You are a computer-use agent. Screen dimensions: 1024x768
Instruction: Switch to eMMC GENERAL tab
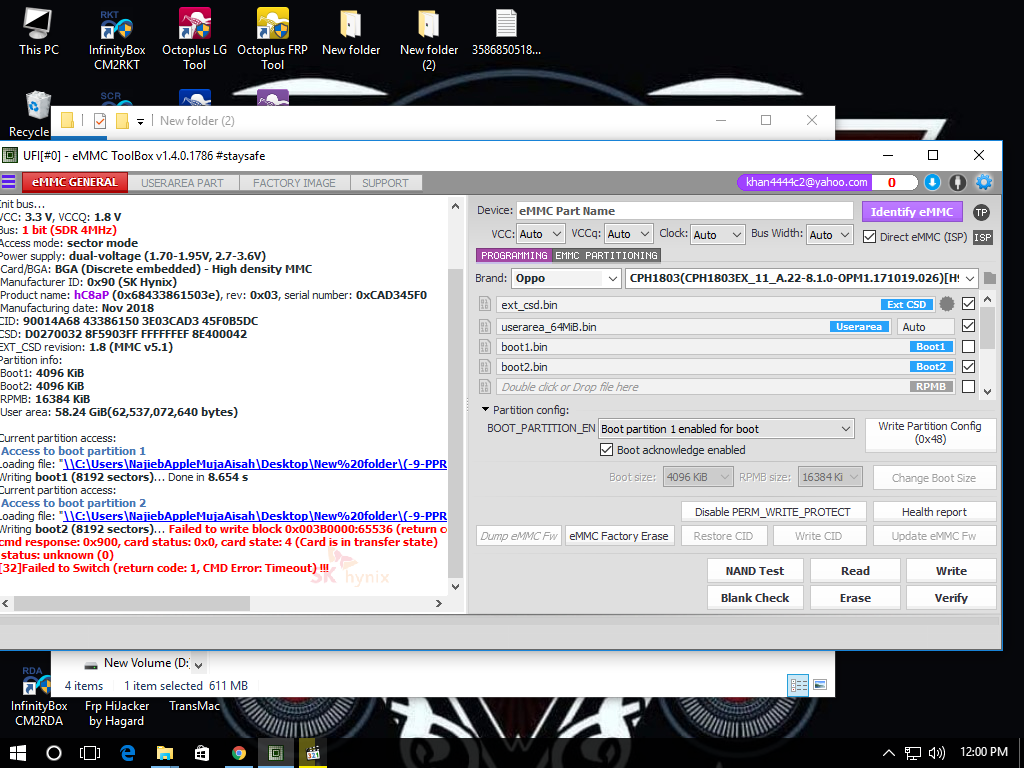(x=75, y=182)
